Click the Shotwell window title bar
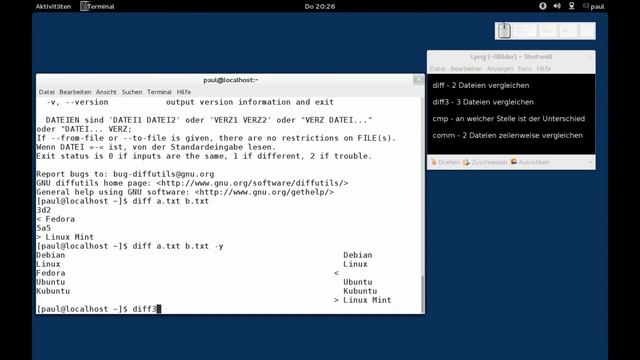640x360 pixels. [511, 57]
